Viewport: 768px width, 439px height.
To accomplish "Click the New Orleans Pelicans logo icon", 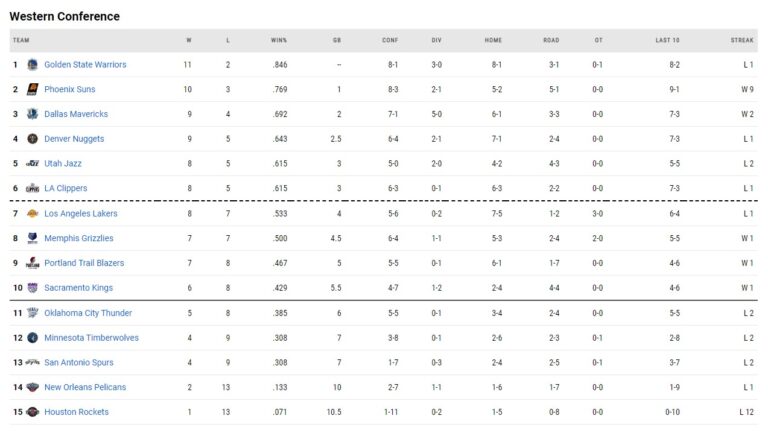I will click(33, 387).
